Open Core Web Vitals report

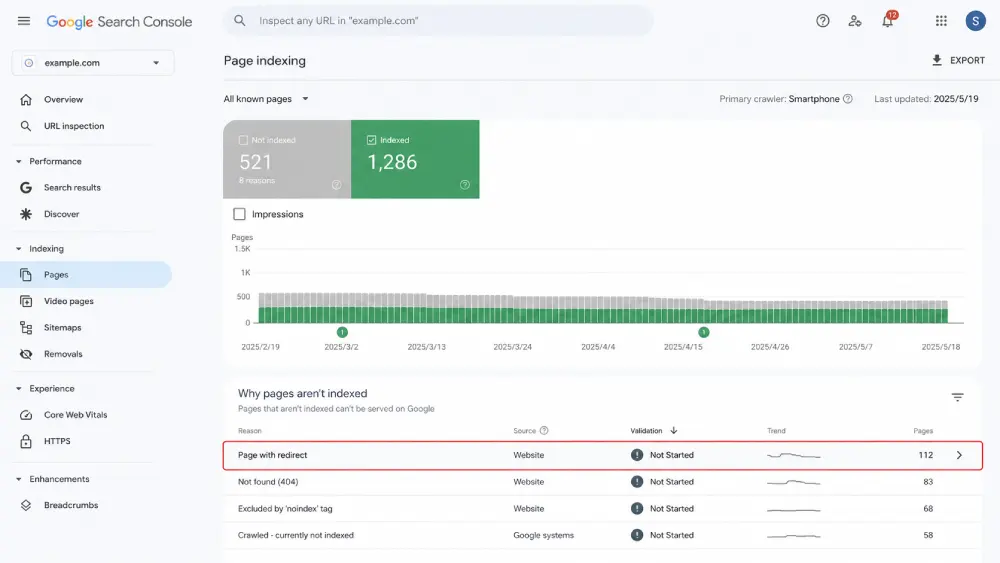(x=75, y=415)
